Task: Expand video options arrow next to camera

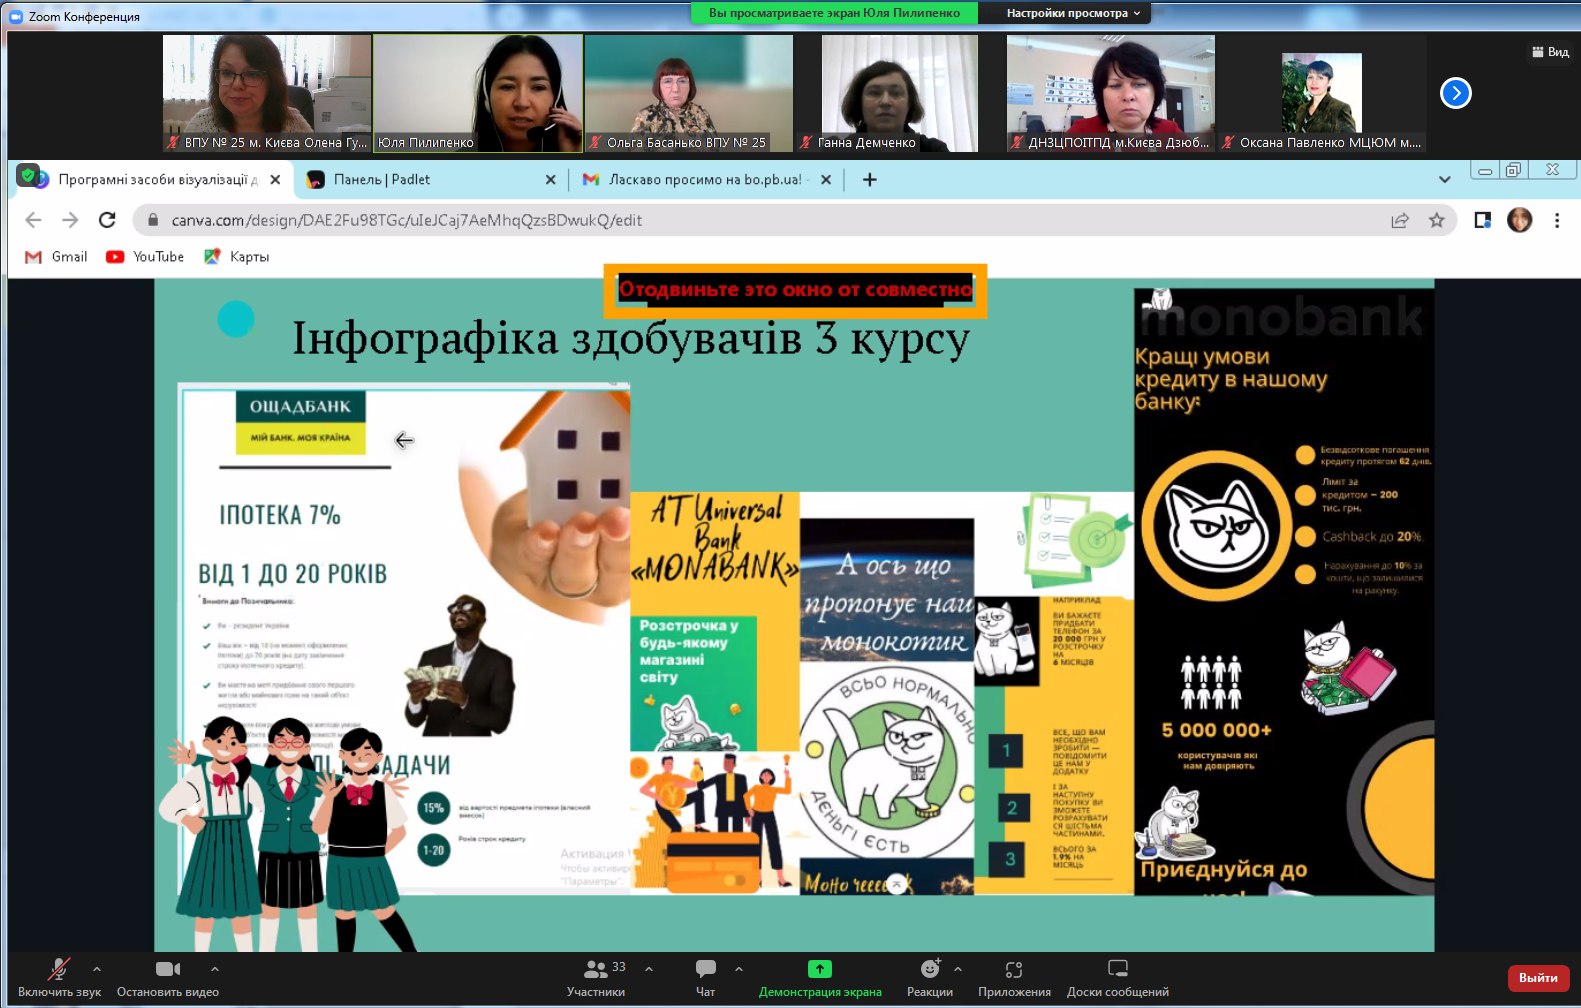Action: coord(215,969)
